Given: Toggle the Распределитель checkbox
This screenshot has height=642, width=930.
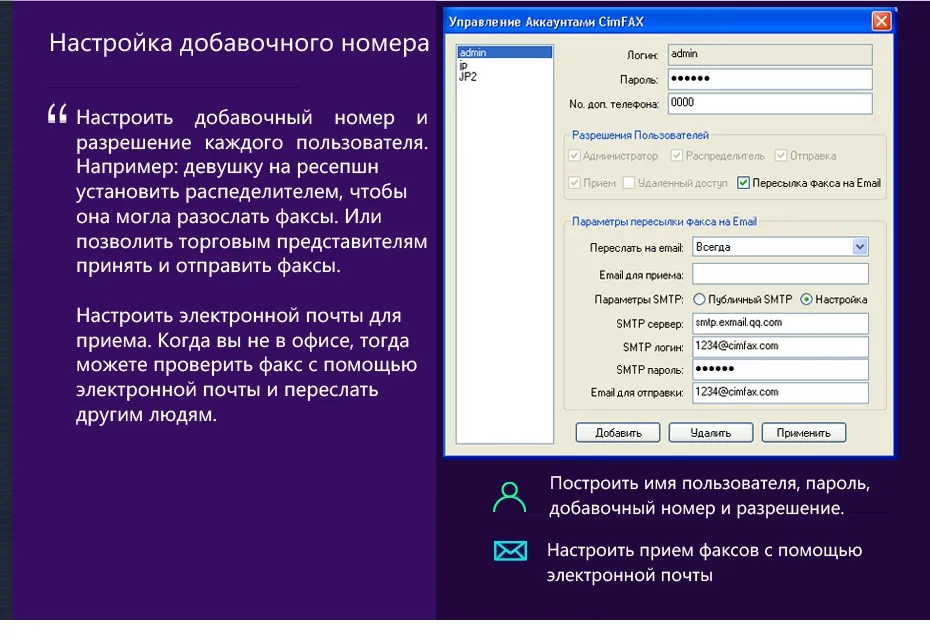Looking at the screenshot, I should 677,155.
